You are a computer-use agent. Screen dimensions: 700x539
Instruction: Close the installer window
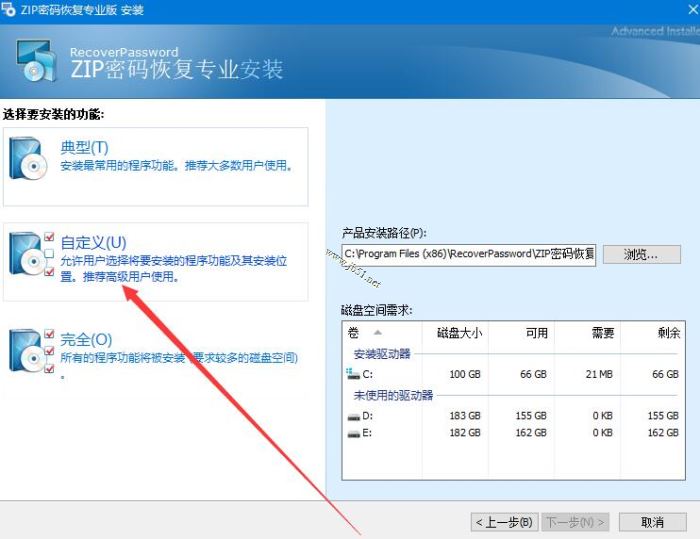[693, 9]
